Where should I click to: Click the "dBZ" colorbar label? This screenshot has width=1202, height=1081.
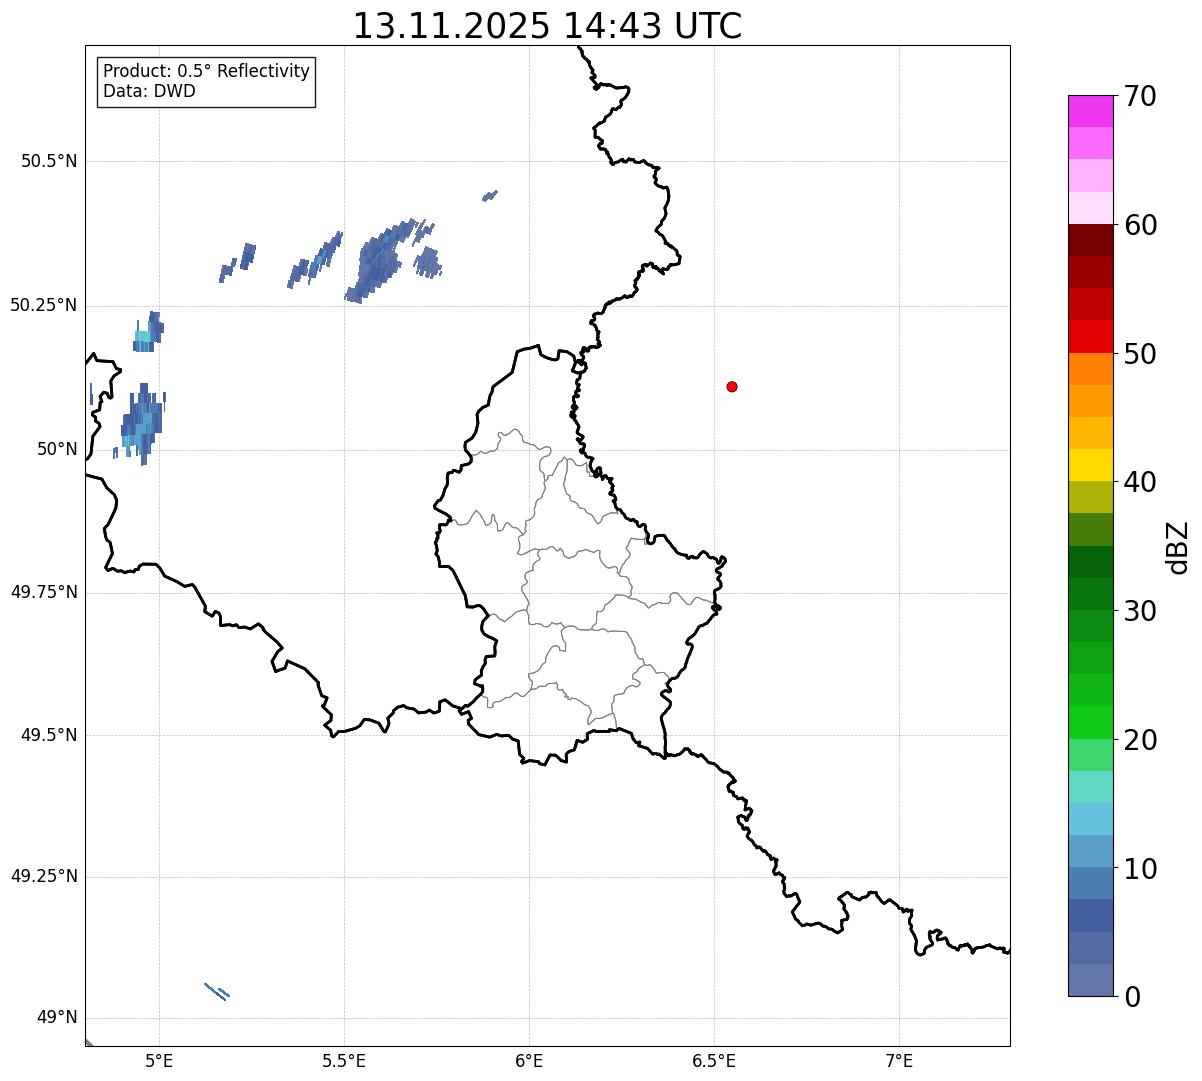click(x=1177, y=547)
